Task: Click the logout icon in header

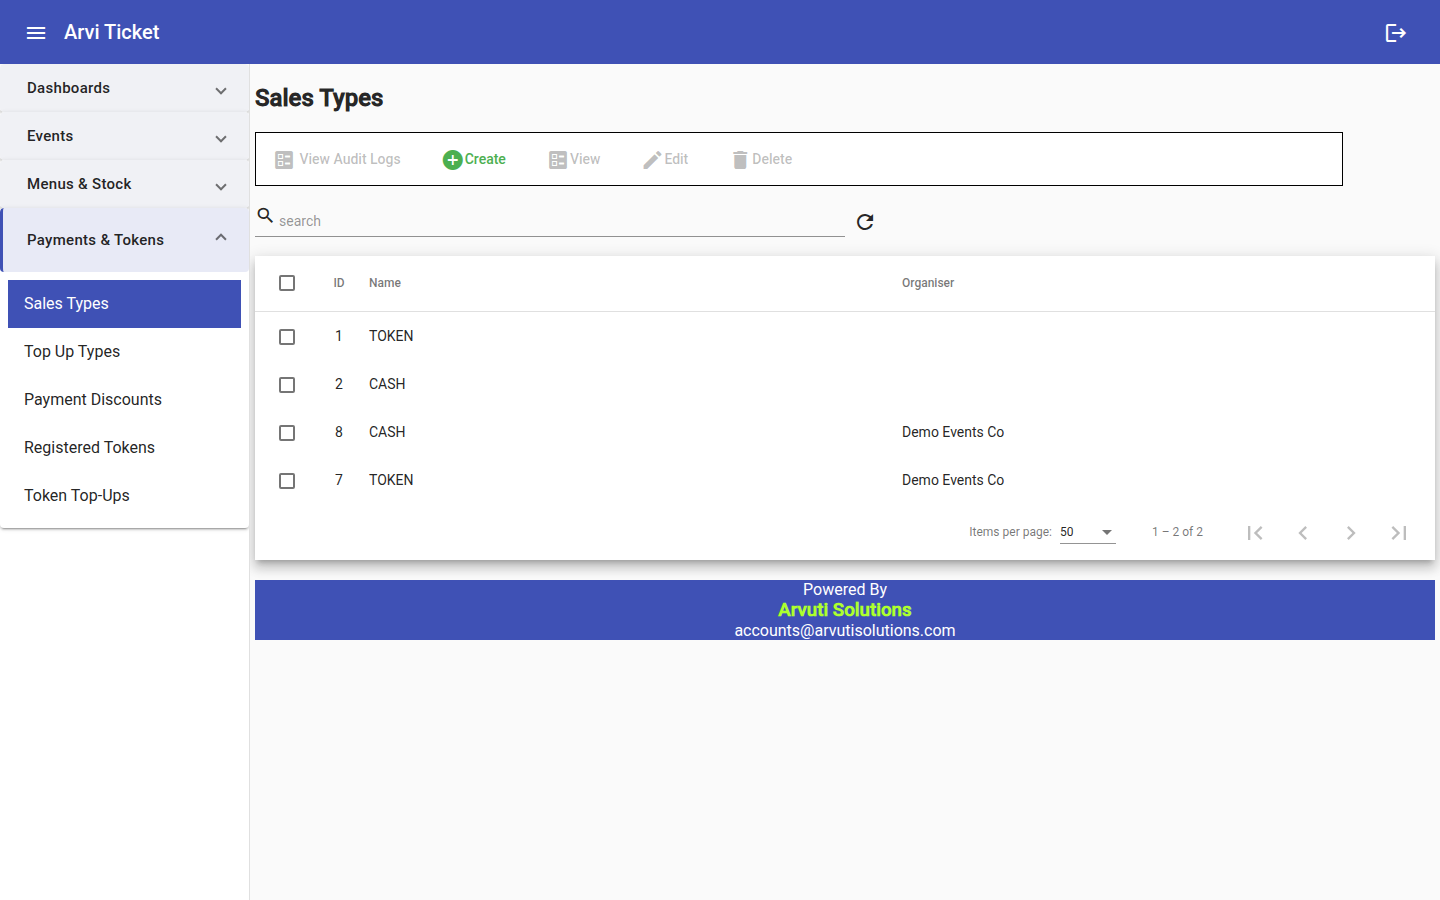Action: click(1396, 33)
